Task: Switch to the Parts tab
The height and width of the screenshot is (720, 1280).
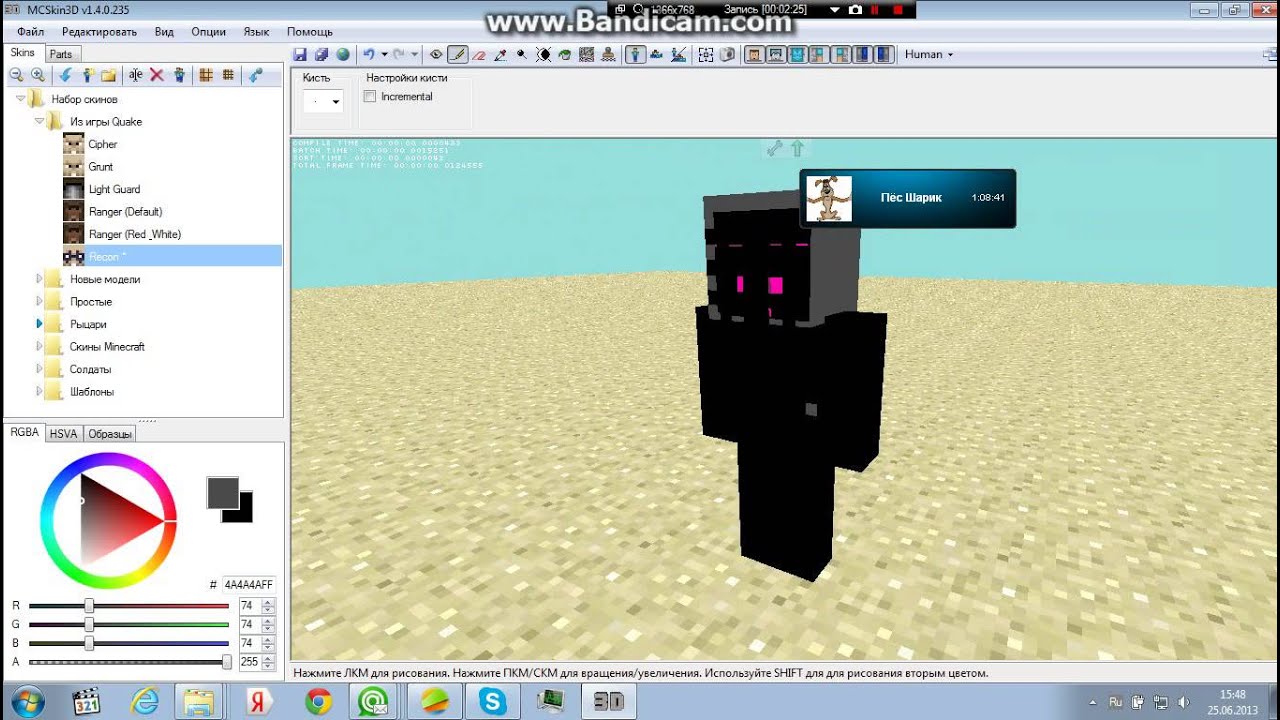Action: click(x=61, y=54)
